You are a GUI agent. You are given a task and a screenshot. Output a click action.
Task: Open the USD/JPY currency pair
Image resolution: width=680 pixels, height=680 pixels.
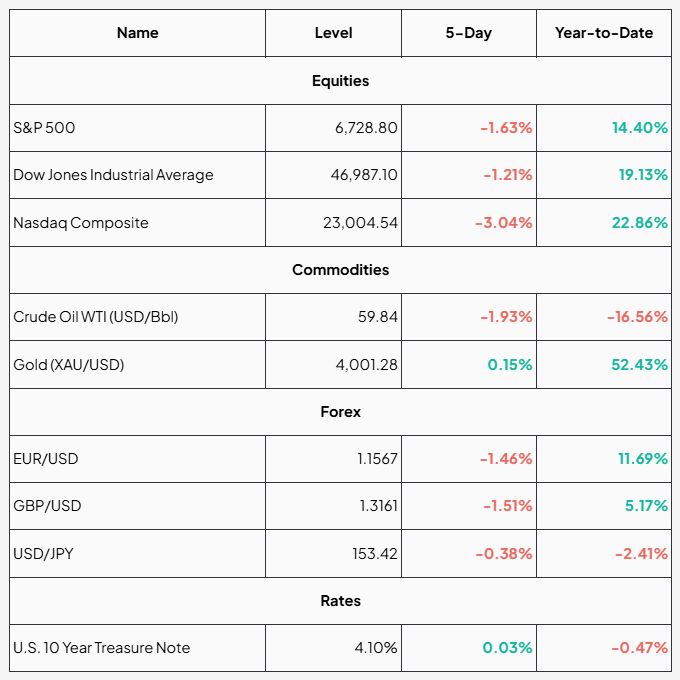tap(45, 554)
